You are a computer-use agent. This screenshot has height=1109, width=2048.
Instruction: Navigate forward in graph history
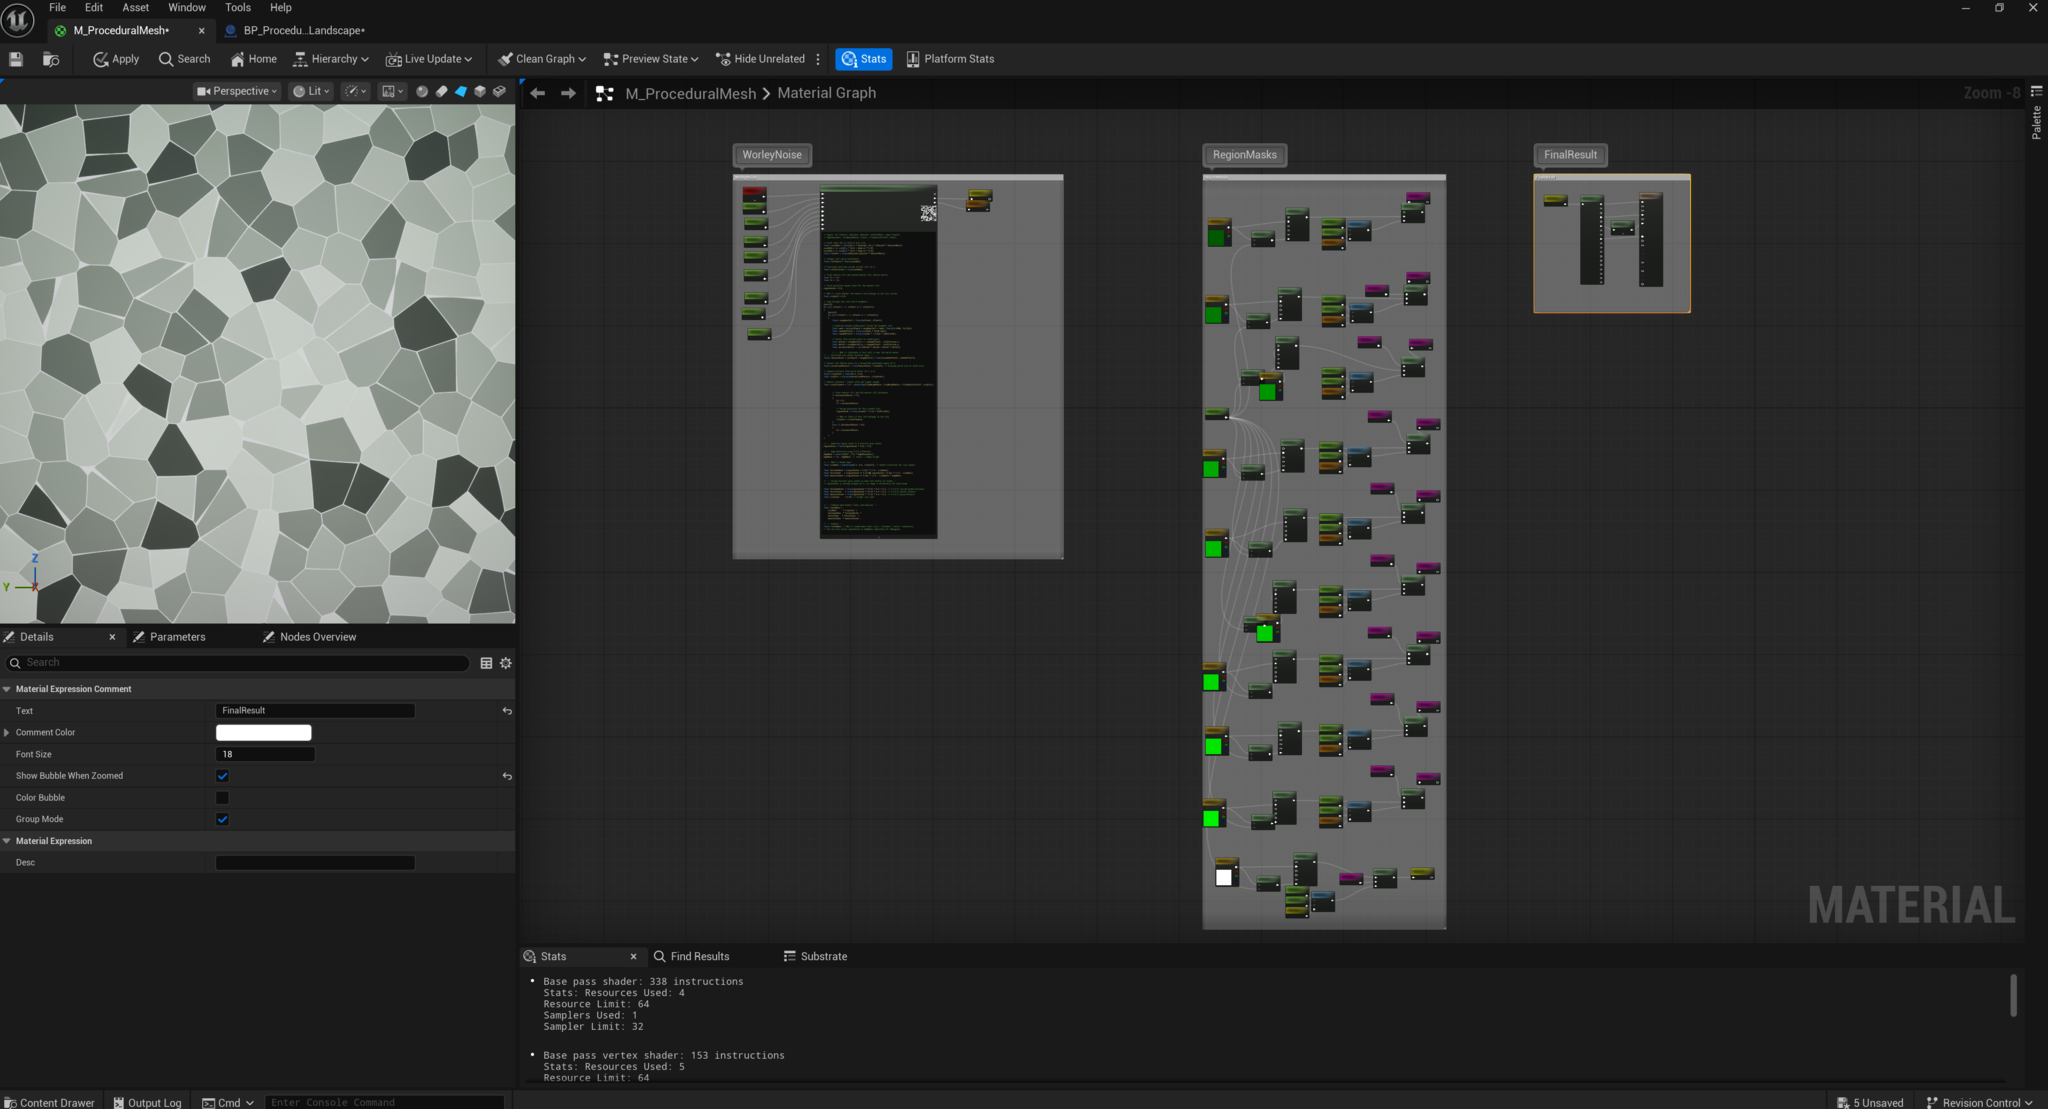point(568,93)
